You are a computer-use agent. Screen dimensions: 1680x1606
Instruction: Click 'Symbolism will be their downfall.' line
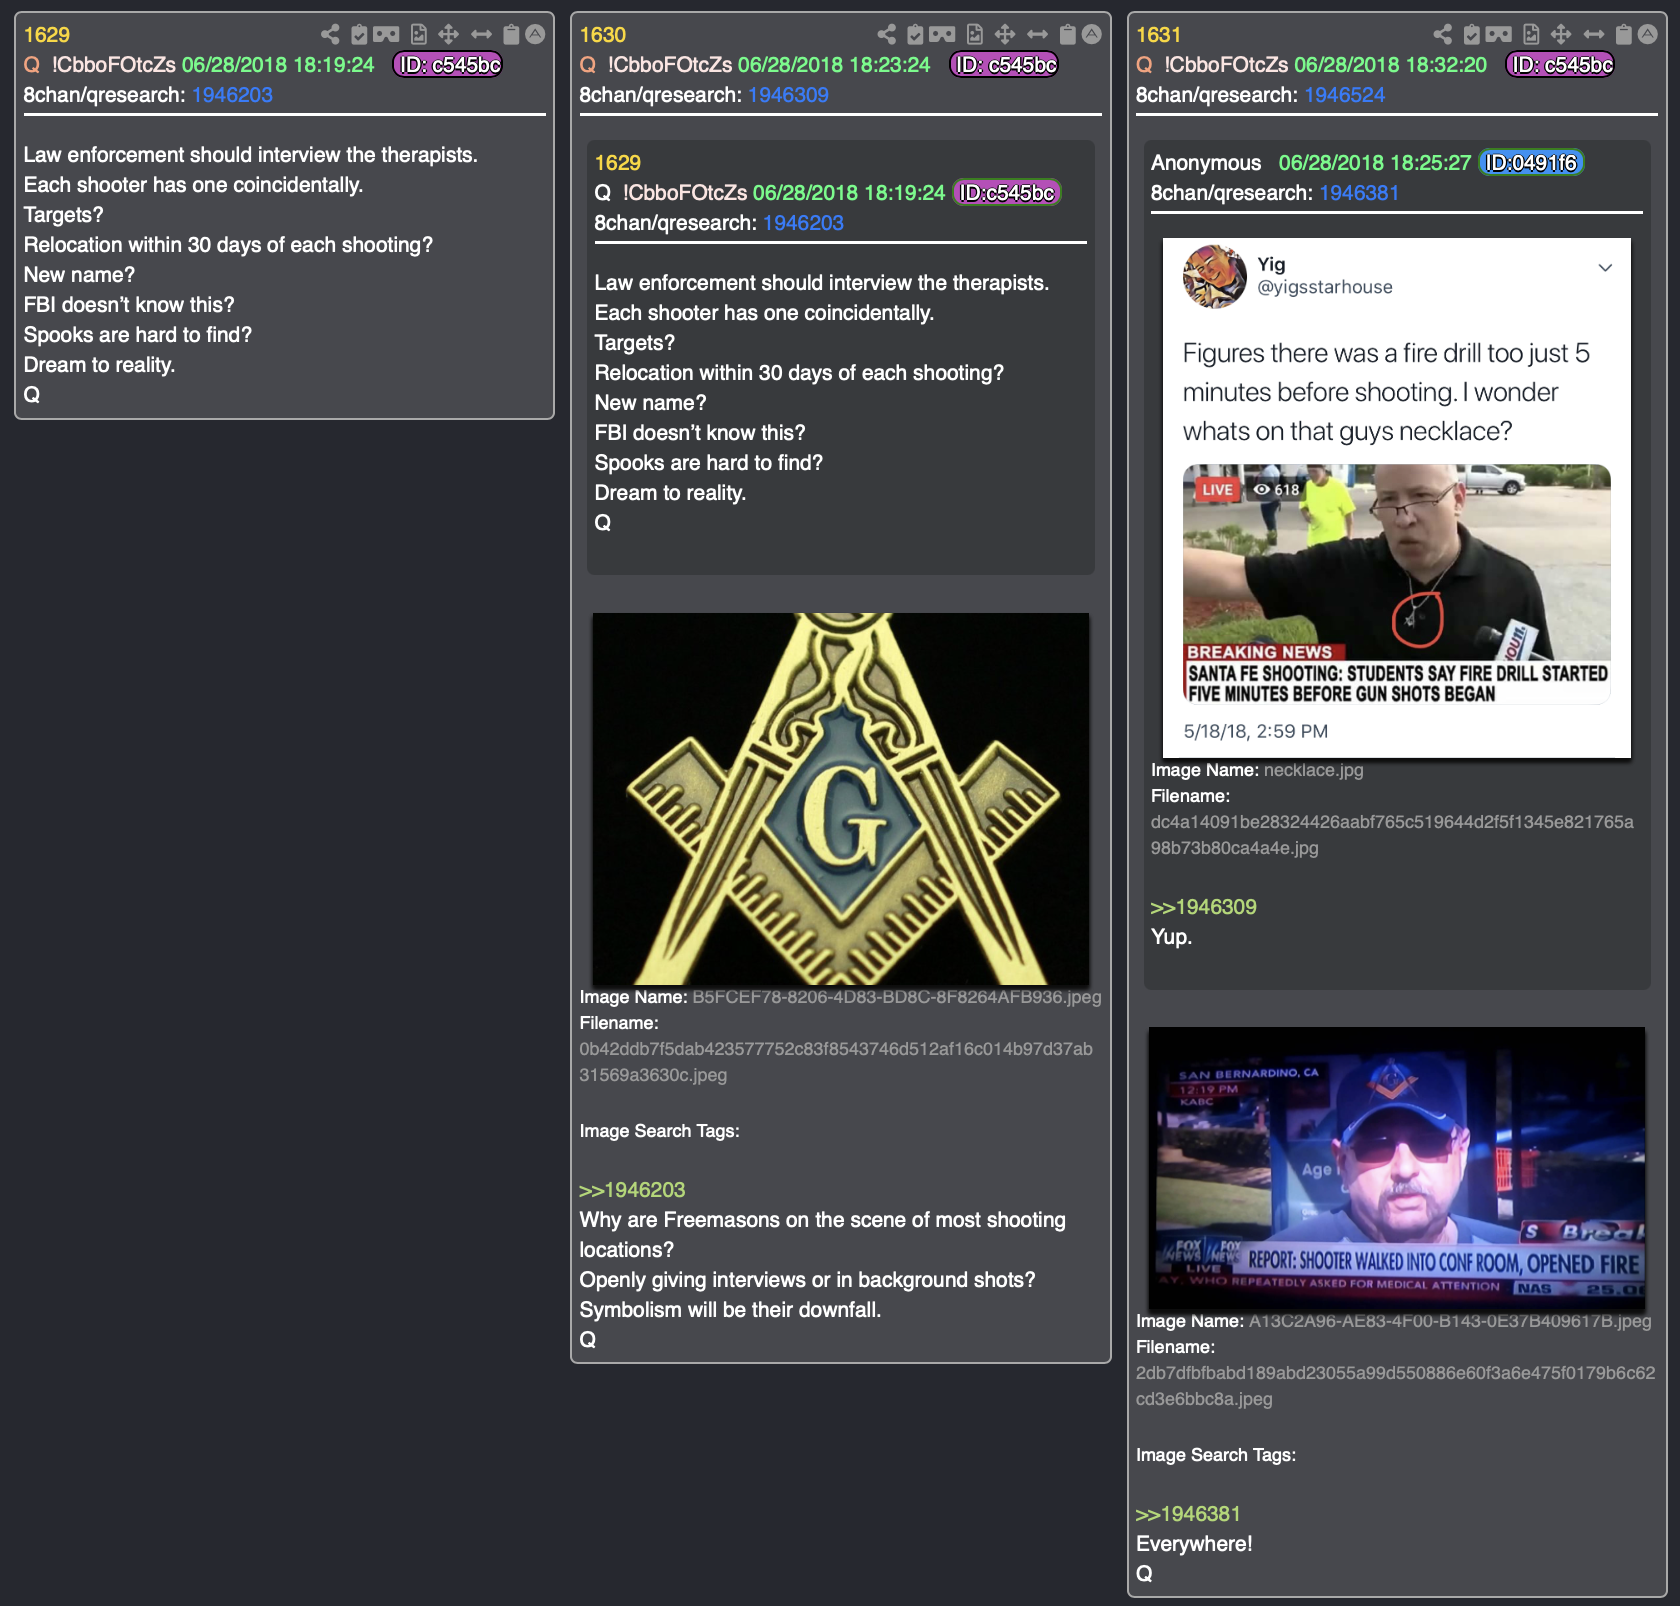pyautogui.click(x=730, y=1310)
